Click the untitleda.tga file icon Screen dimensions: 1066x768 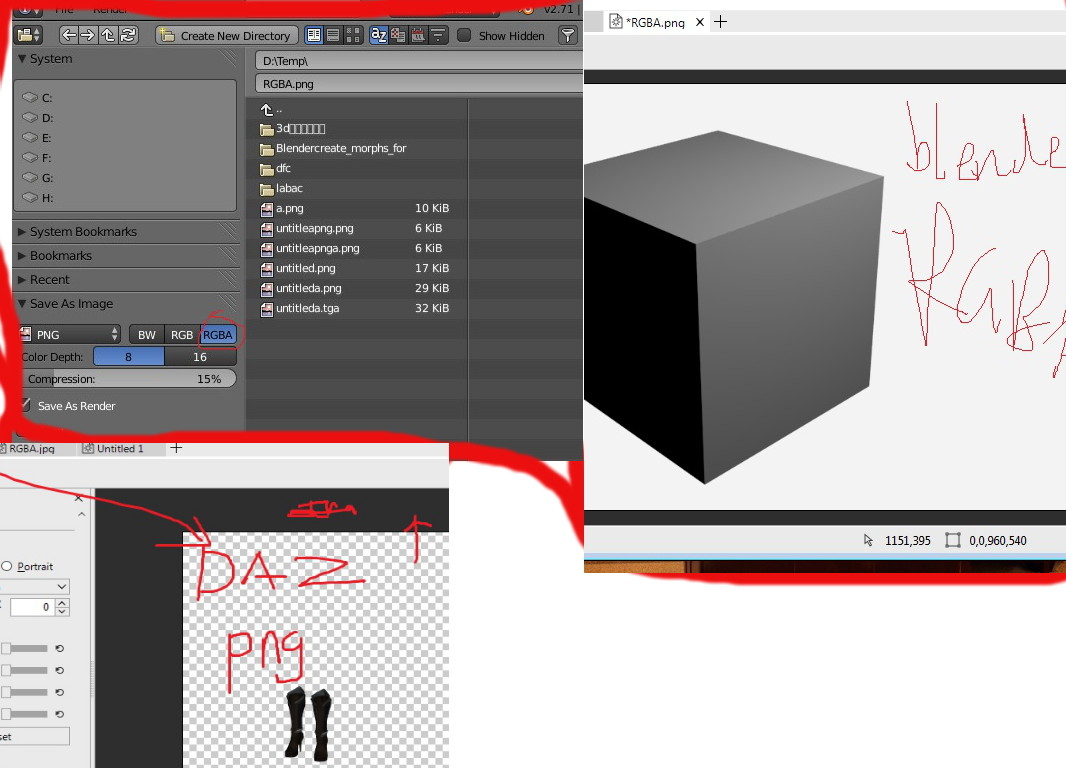coord(266,309)
